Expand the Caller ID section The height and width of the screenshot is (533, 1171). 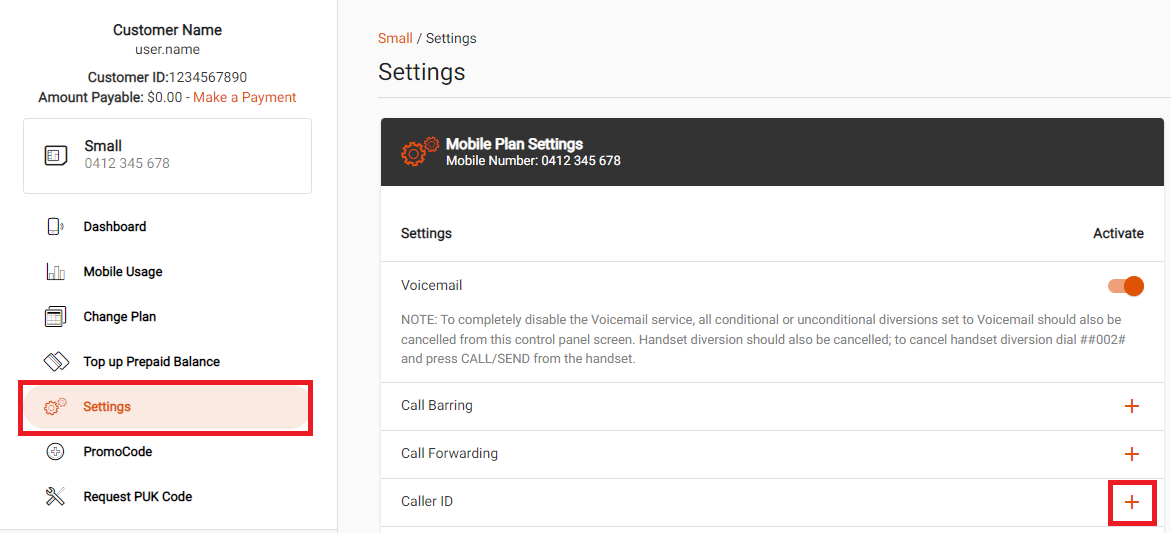coord(1131,502)
